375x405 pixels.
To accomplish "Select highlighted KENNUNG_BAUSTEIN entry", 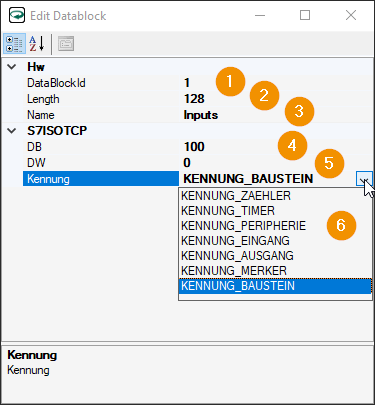I will click(x=275, y=286).
